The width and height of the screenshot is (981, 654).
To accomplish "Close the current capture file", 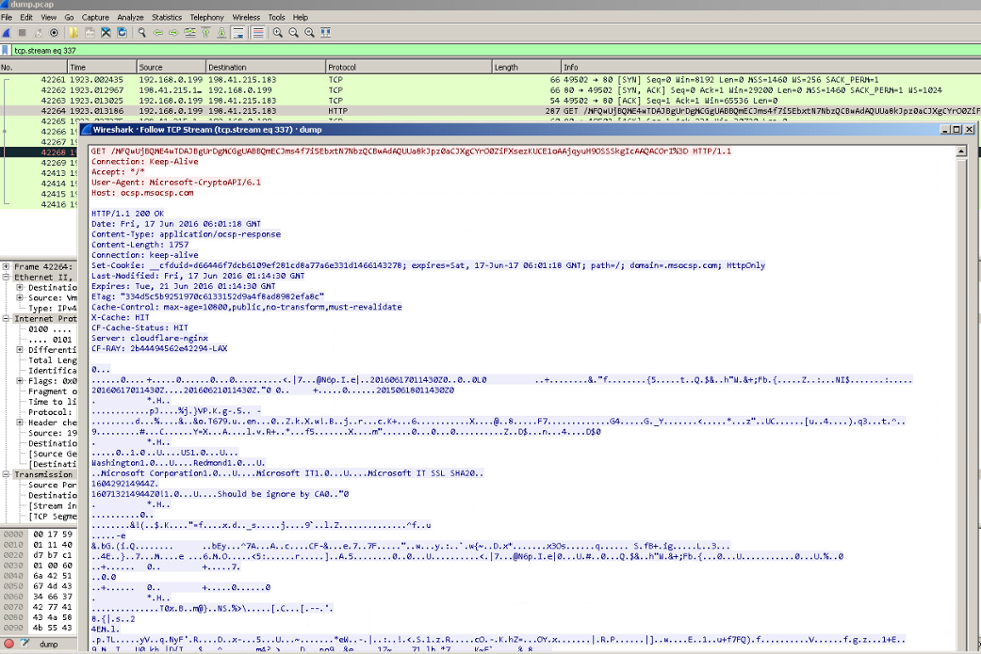I will [x=105, y=31].
